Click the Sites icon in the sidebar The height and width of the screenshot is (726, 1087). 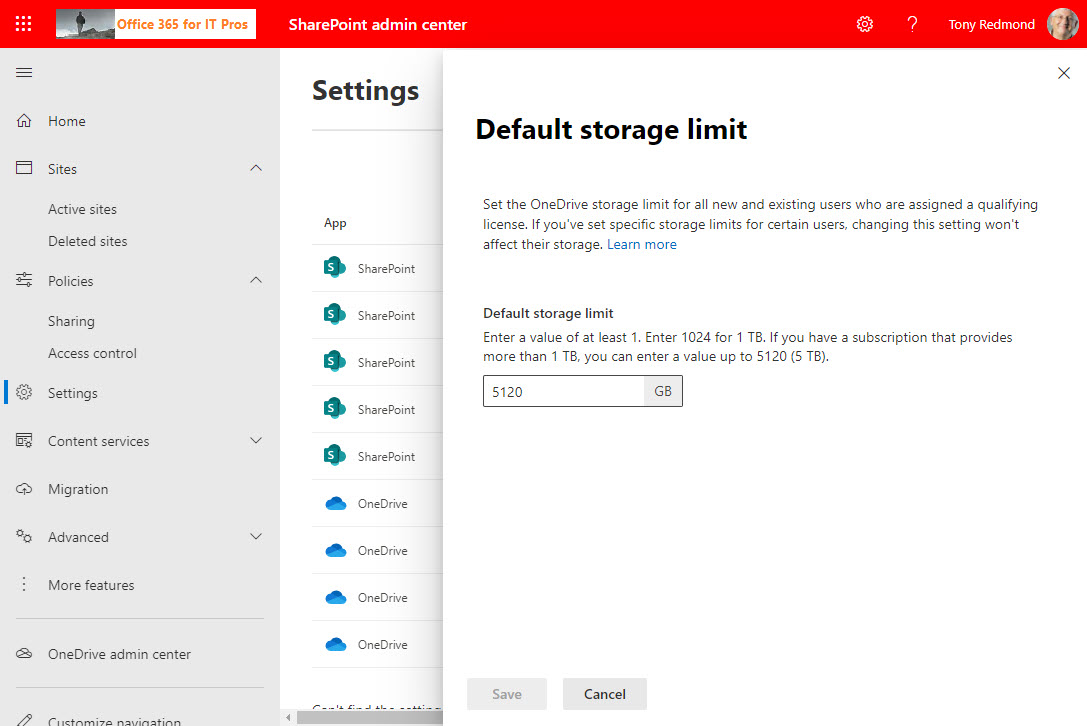coord(24,168)
